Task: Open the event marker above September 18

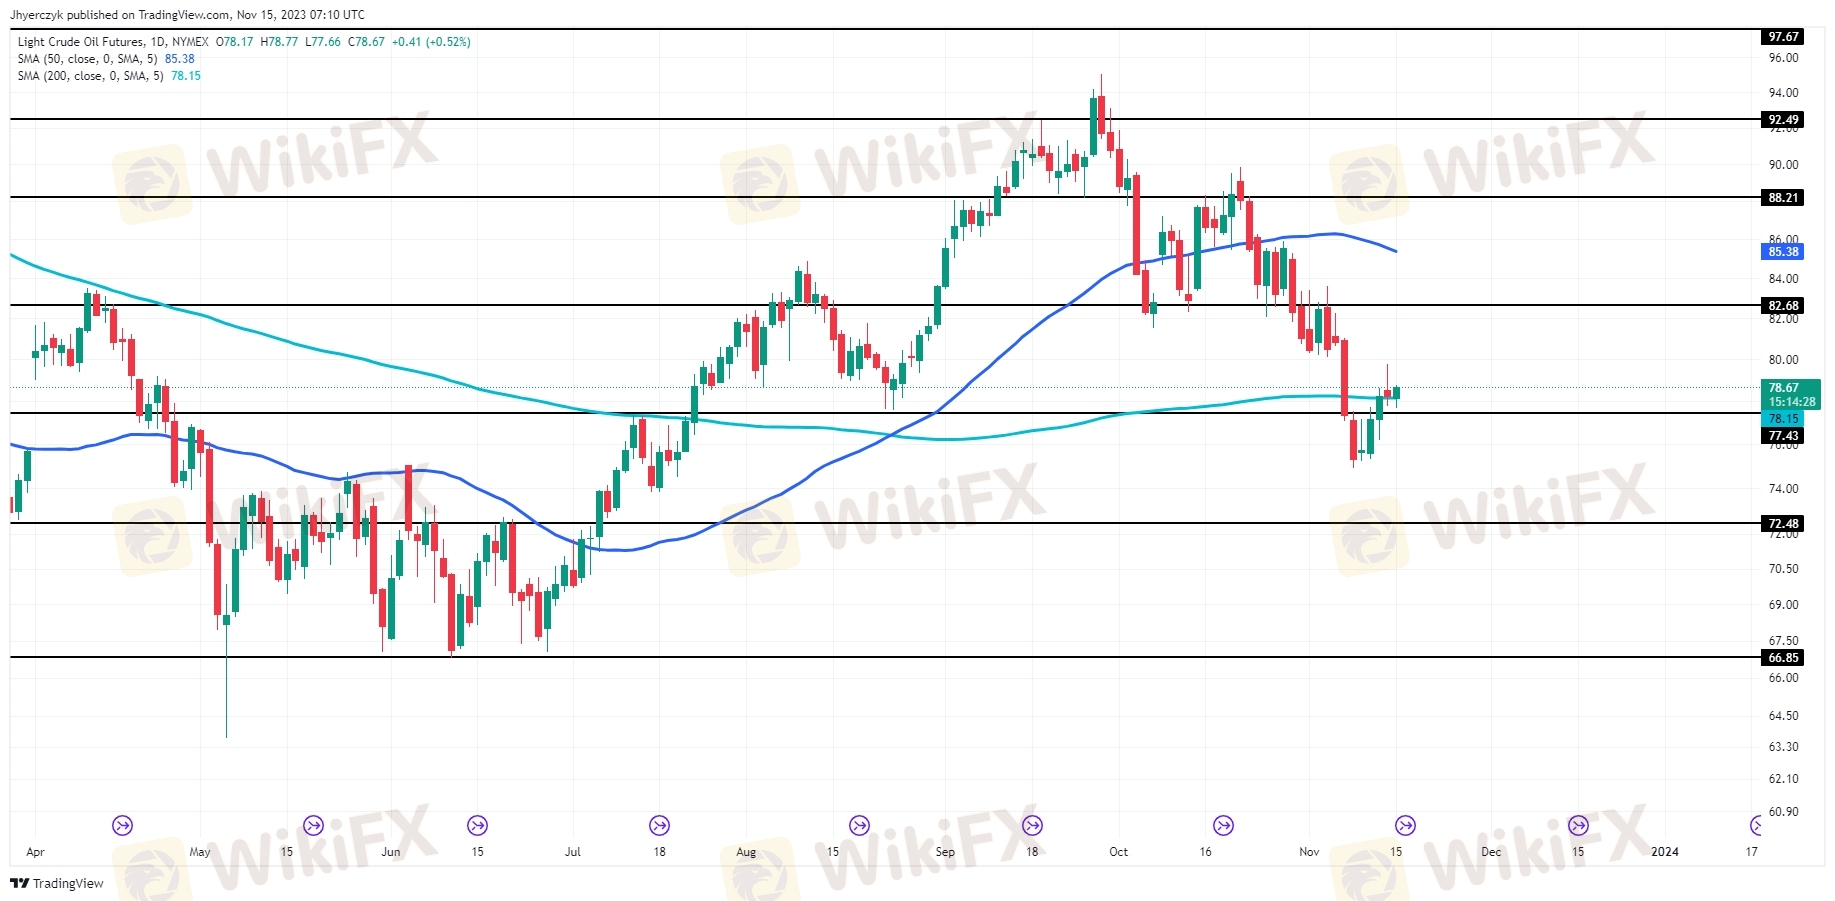Action: click(x=1032, y=825)
